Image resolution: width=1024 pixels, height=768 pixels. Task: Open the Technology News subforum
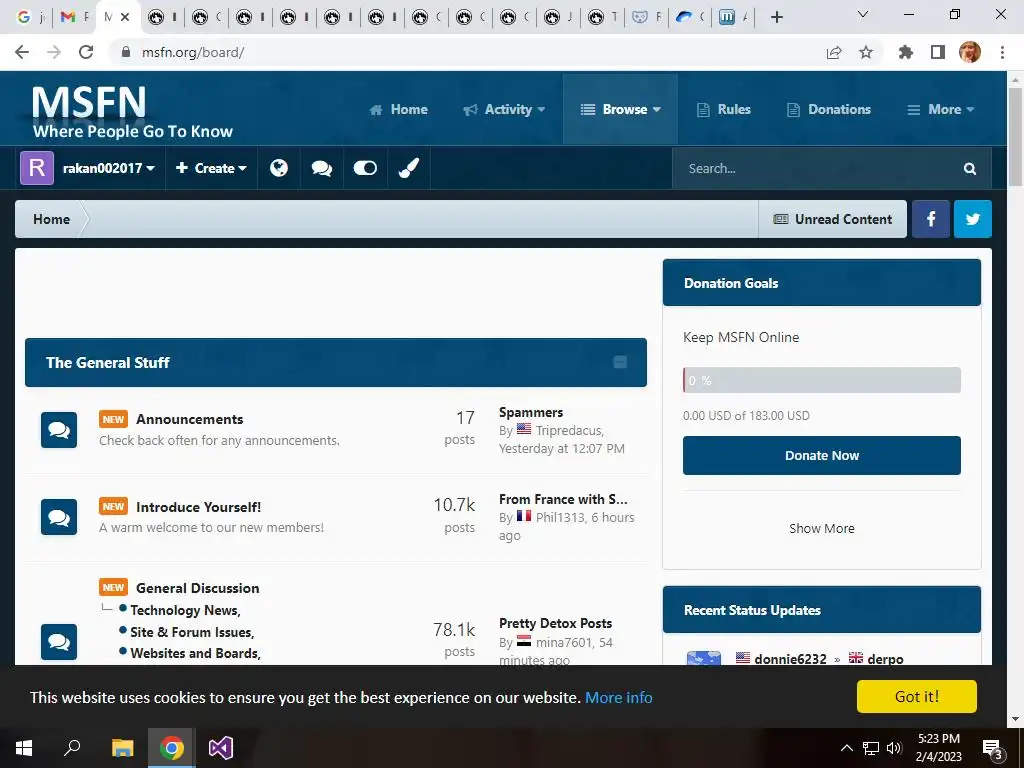pyautogui.click(x=185, y=610)
